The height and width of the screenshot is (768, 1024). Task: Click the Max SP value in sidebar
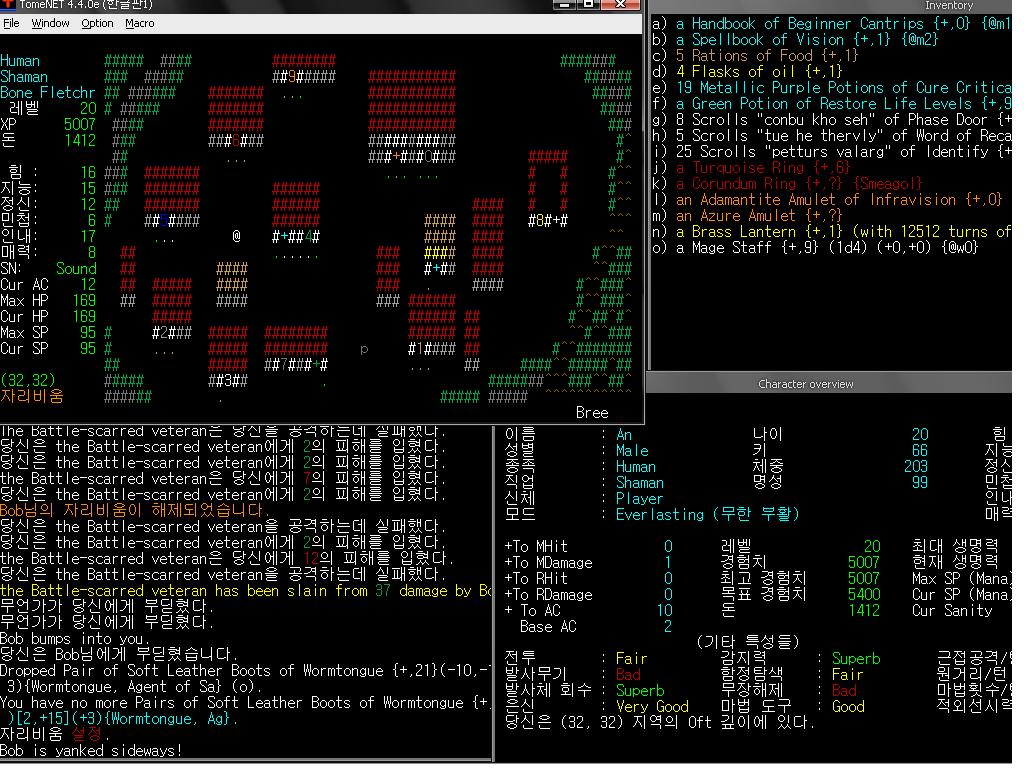coord(88,332)
